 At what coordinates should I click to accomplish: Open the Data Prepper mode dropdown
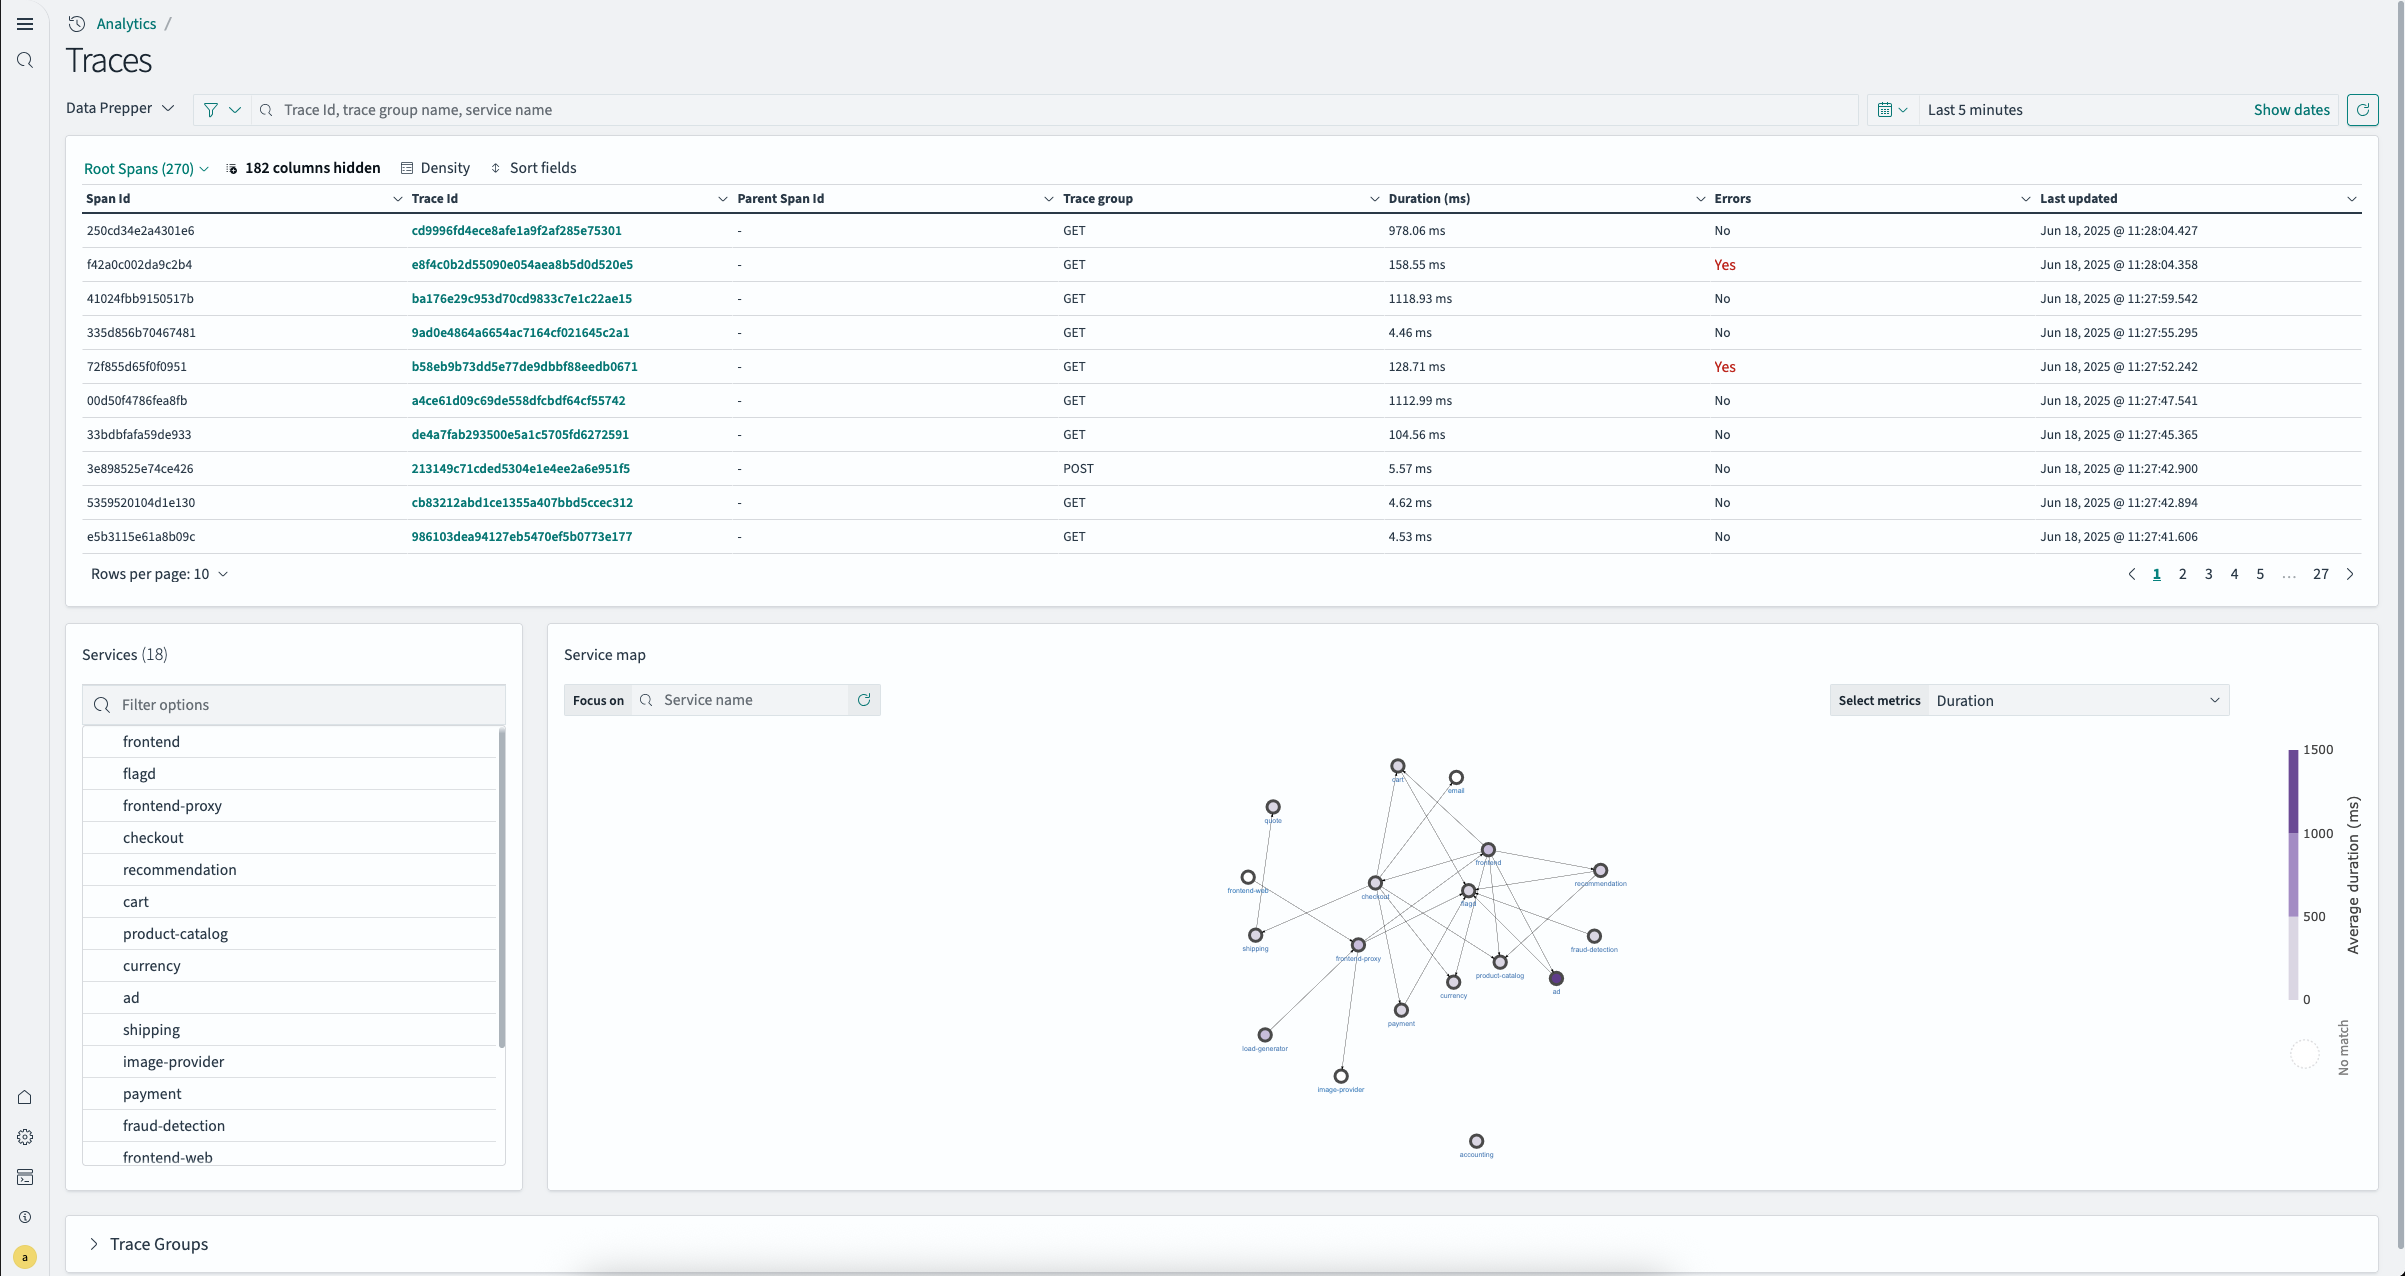(120, 108)
